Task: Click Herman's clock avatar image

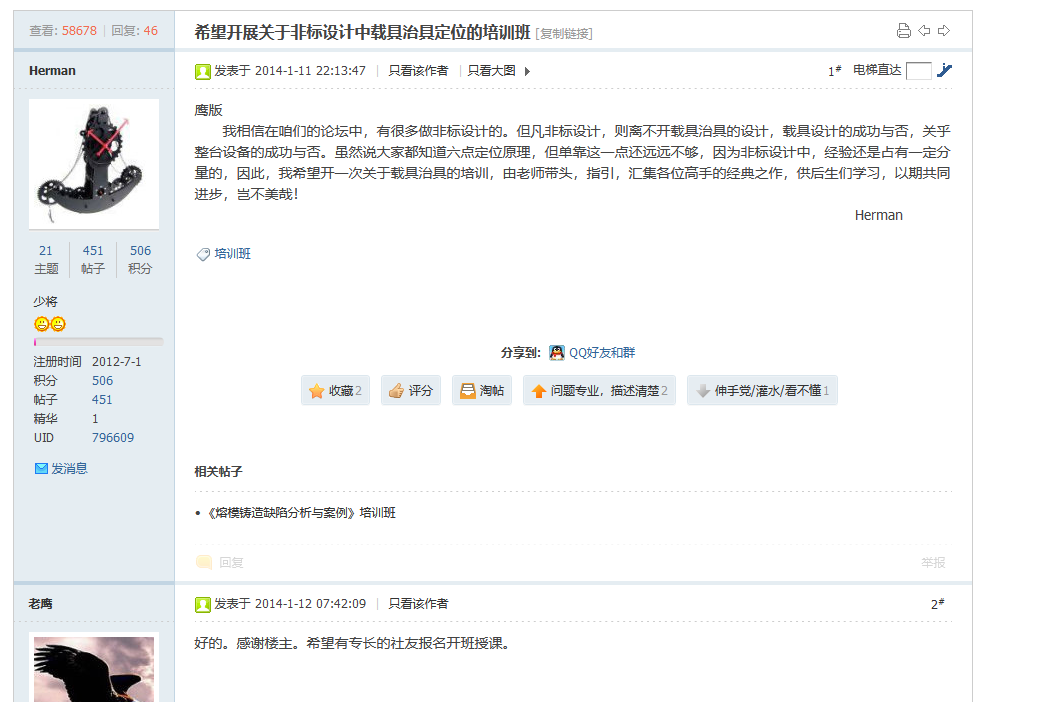Action: 94,164
